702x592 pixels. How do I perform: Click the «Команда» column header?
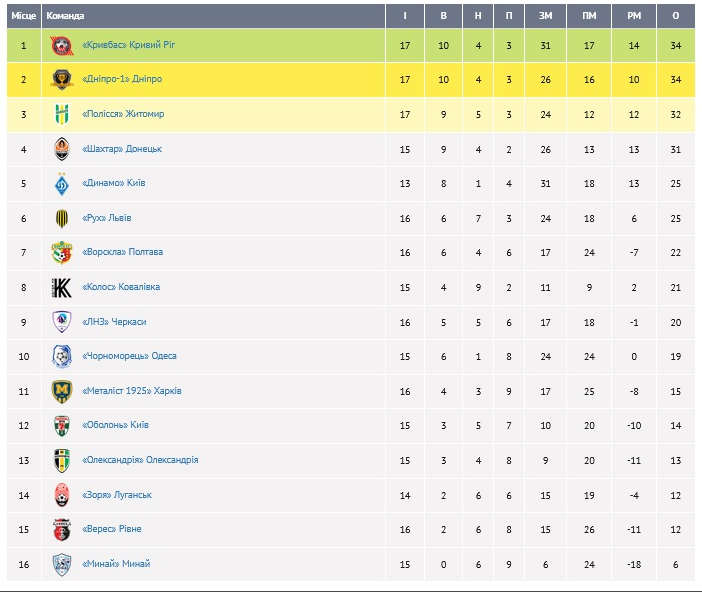[66, 16]
